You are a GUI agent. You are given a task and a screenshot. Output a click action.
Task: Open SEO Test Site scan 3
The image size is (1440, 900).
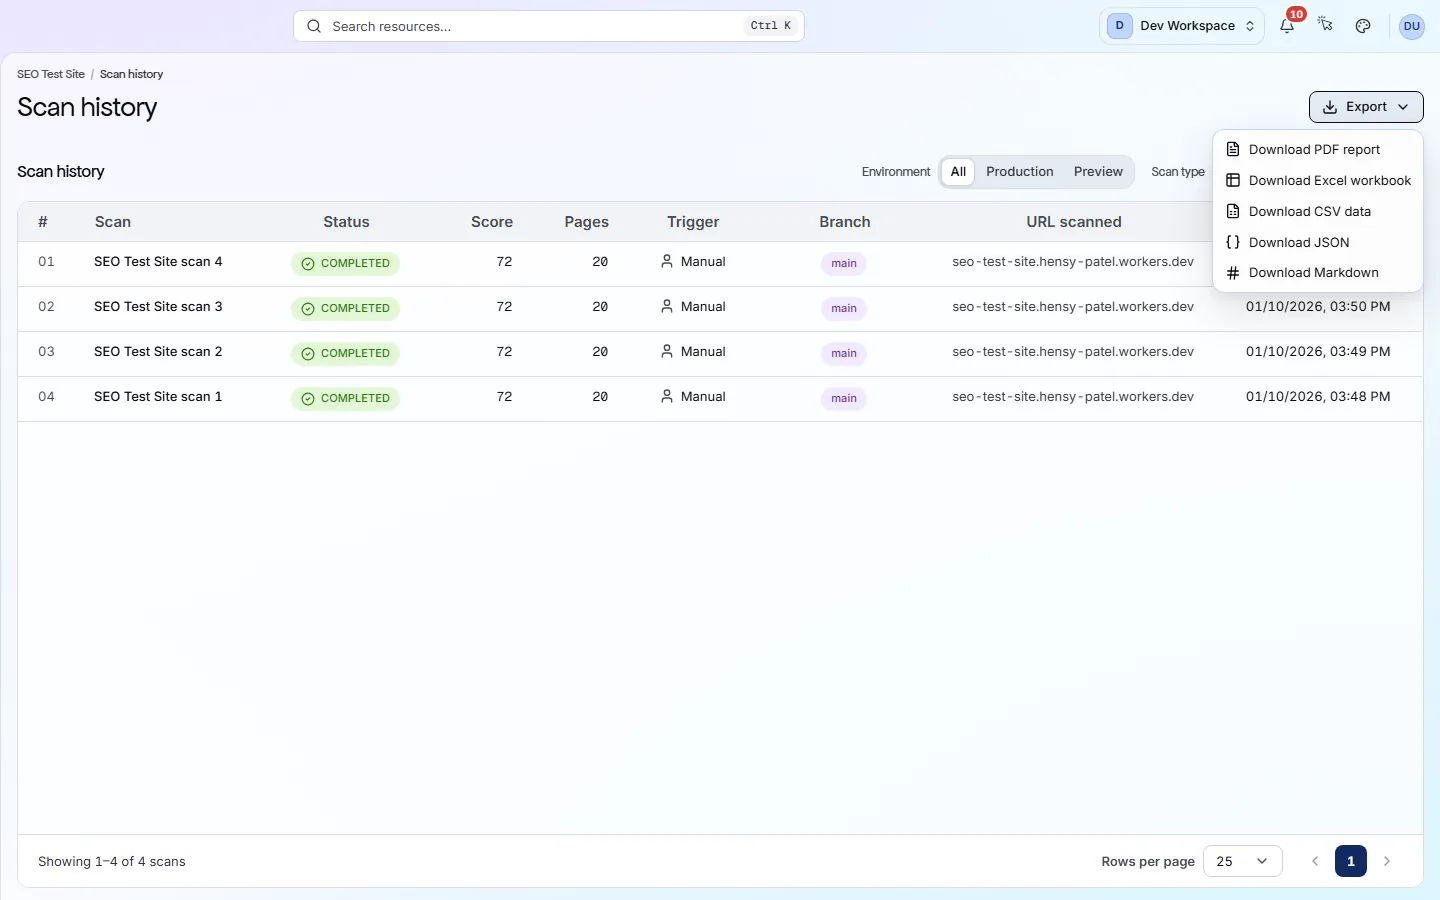coord(158,307)
